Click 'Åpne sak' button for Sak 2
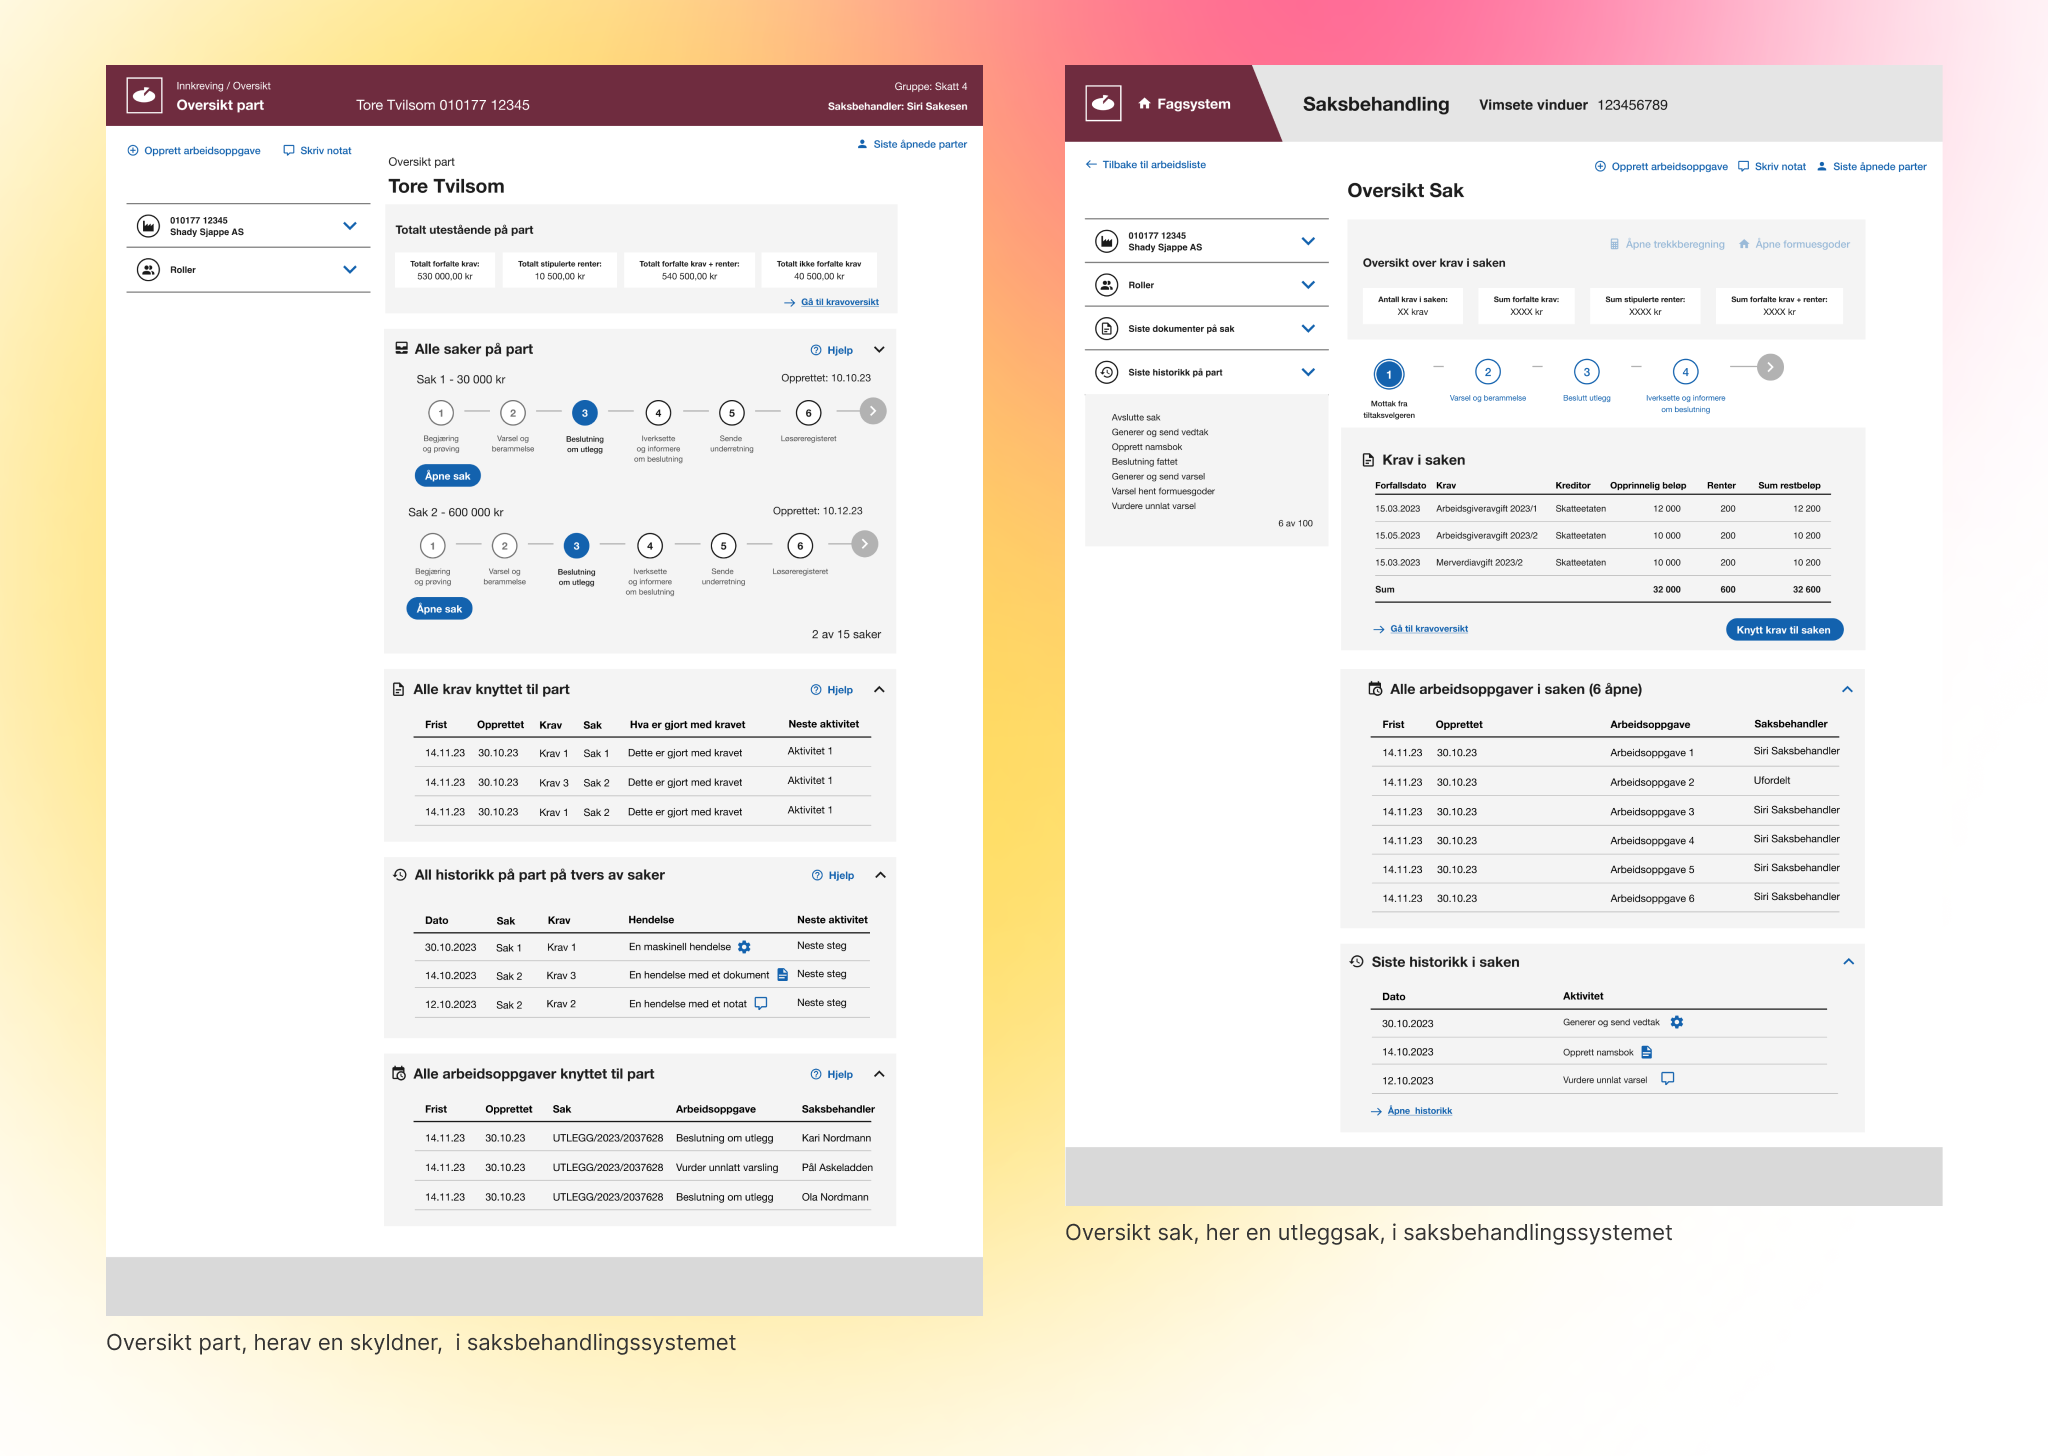Screen dimensions: 2048x1456 pos(439,609)
